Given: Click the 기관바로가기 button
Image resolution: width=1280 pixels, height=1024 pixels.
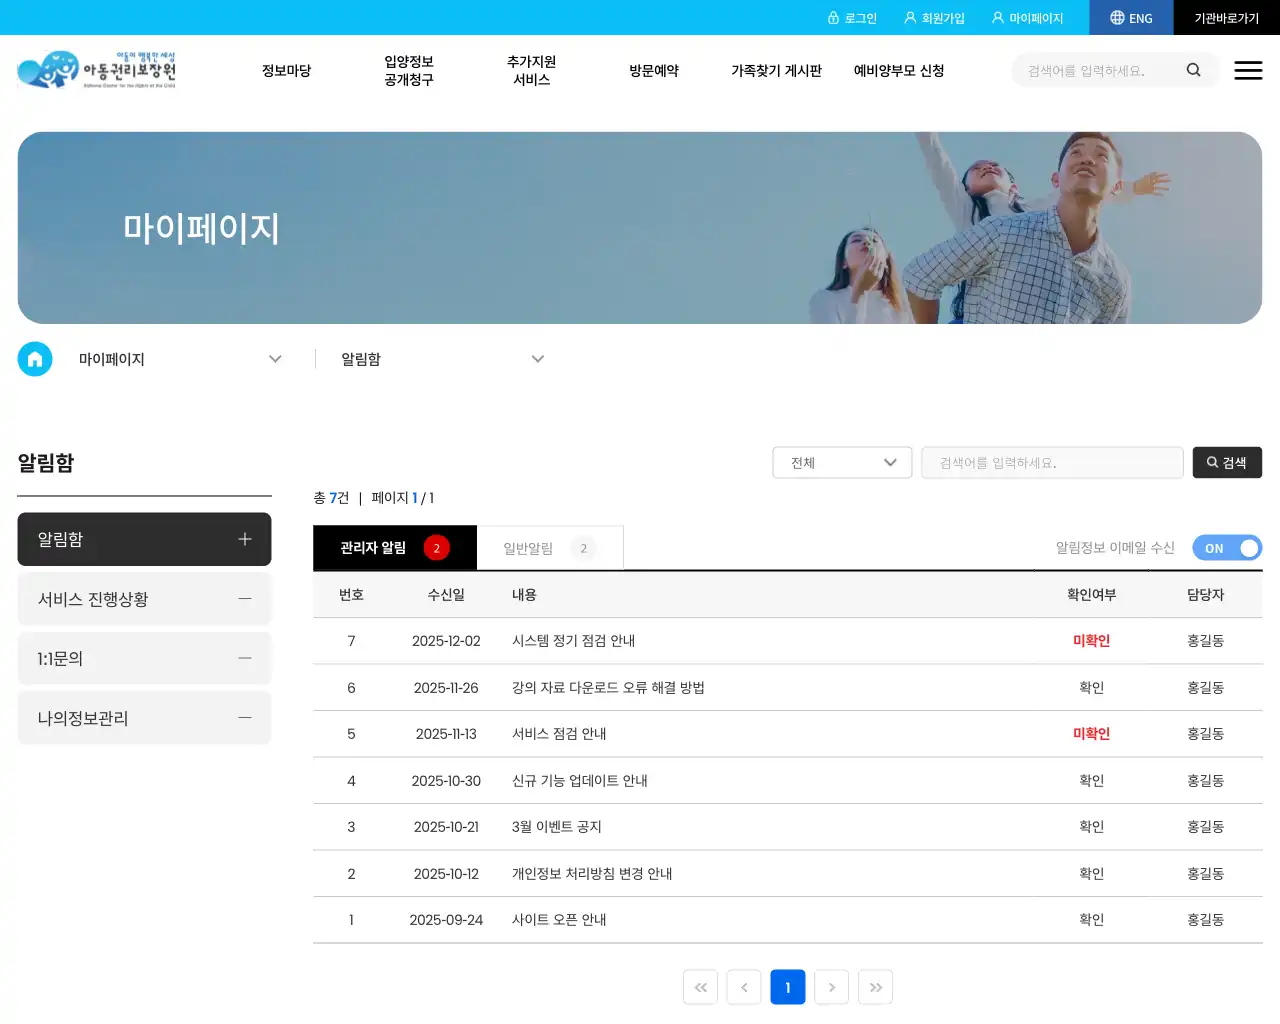Looking at the screenshot, I should tap(1227, 17).
